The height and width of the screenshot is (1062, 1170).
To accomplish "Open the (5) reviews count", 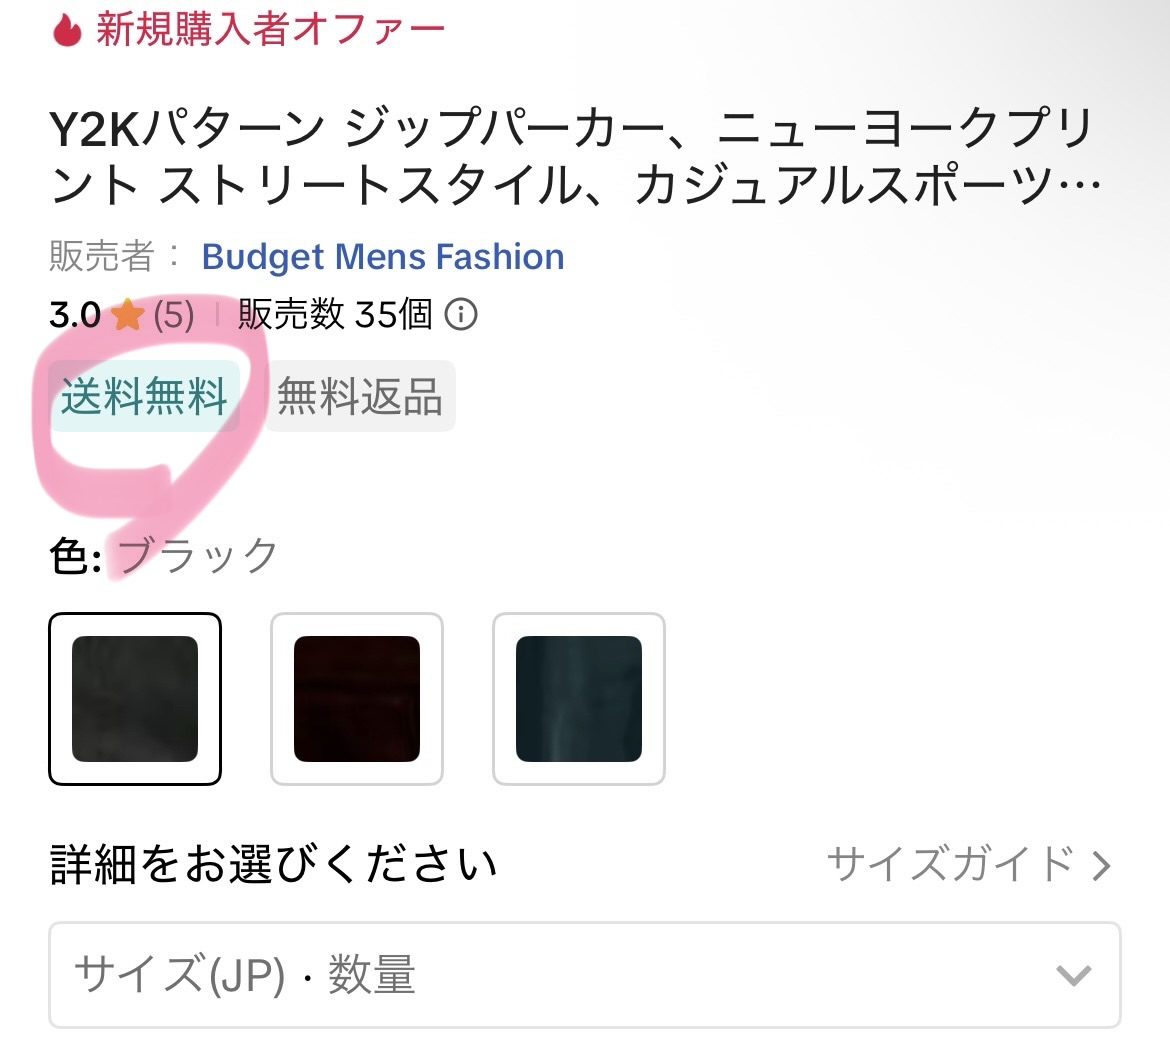I will (174, 315).
